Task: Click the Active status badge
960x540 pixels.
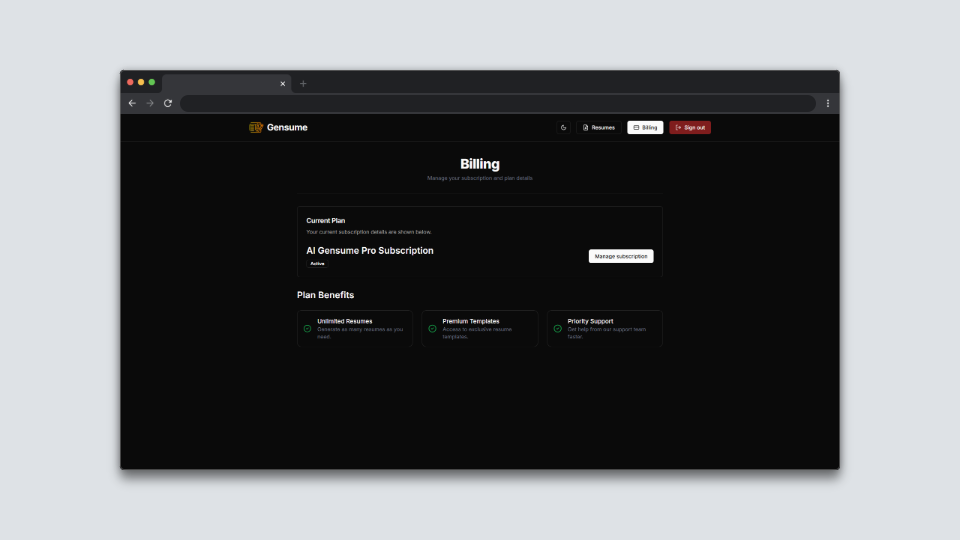Action: click(x=317, y=264)
